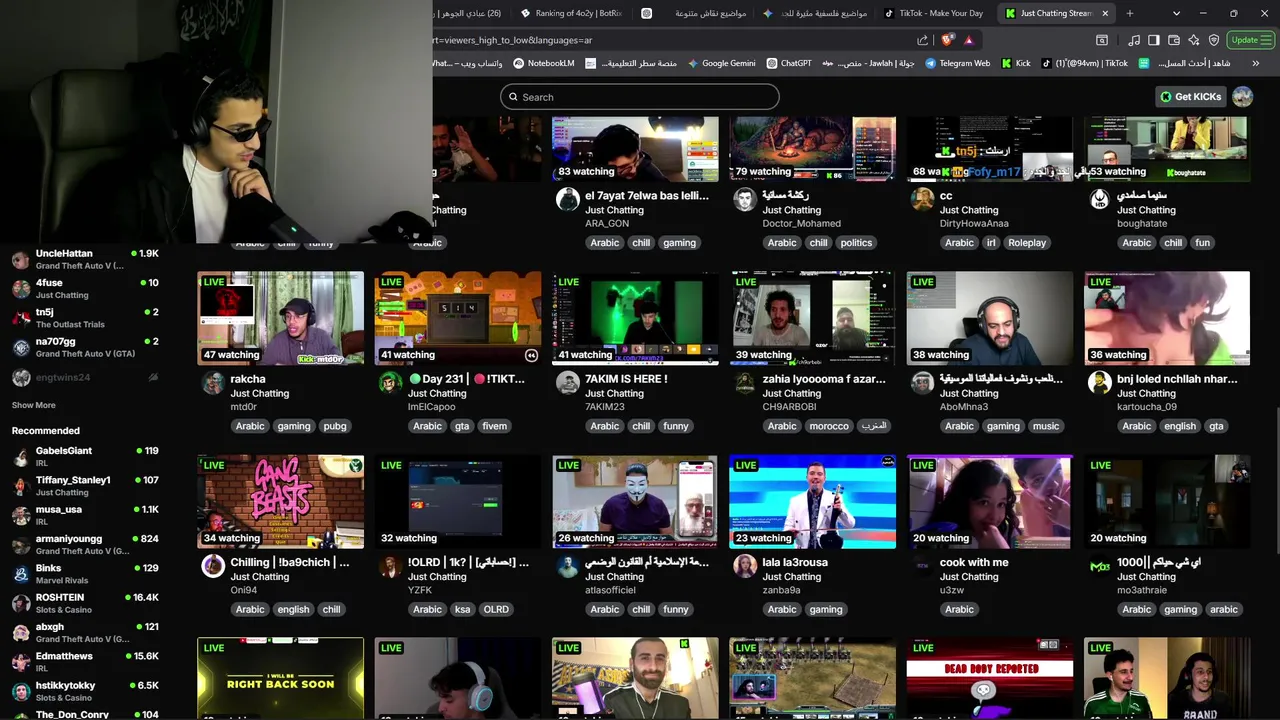The image size is (1280, 720).
Task: Open the mo3athraie streamer avatar
Action: [1099, 566]
